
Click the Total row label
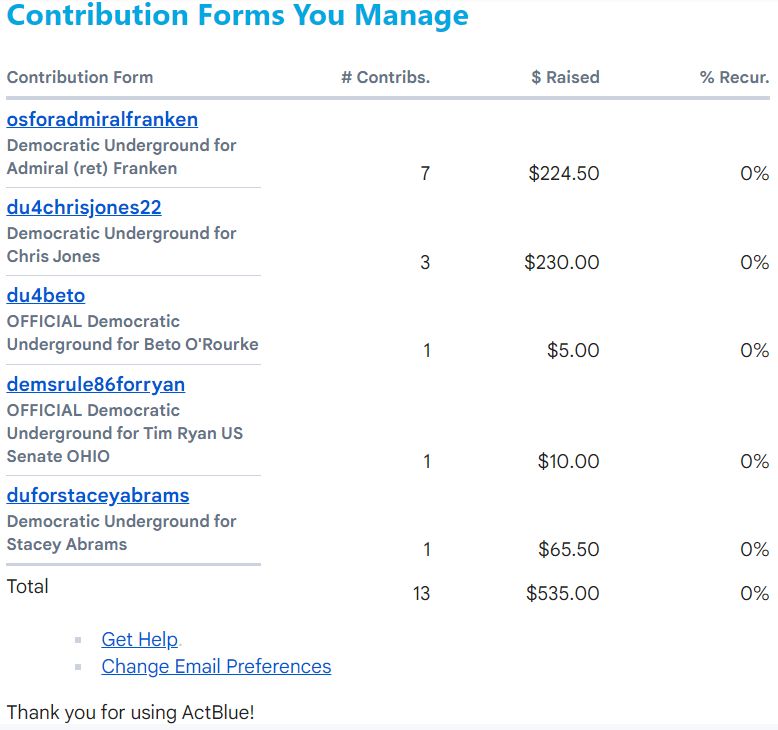[28, 587]
